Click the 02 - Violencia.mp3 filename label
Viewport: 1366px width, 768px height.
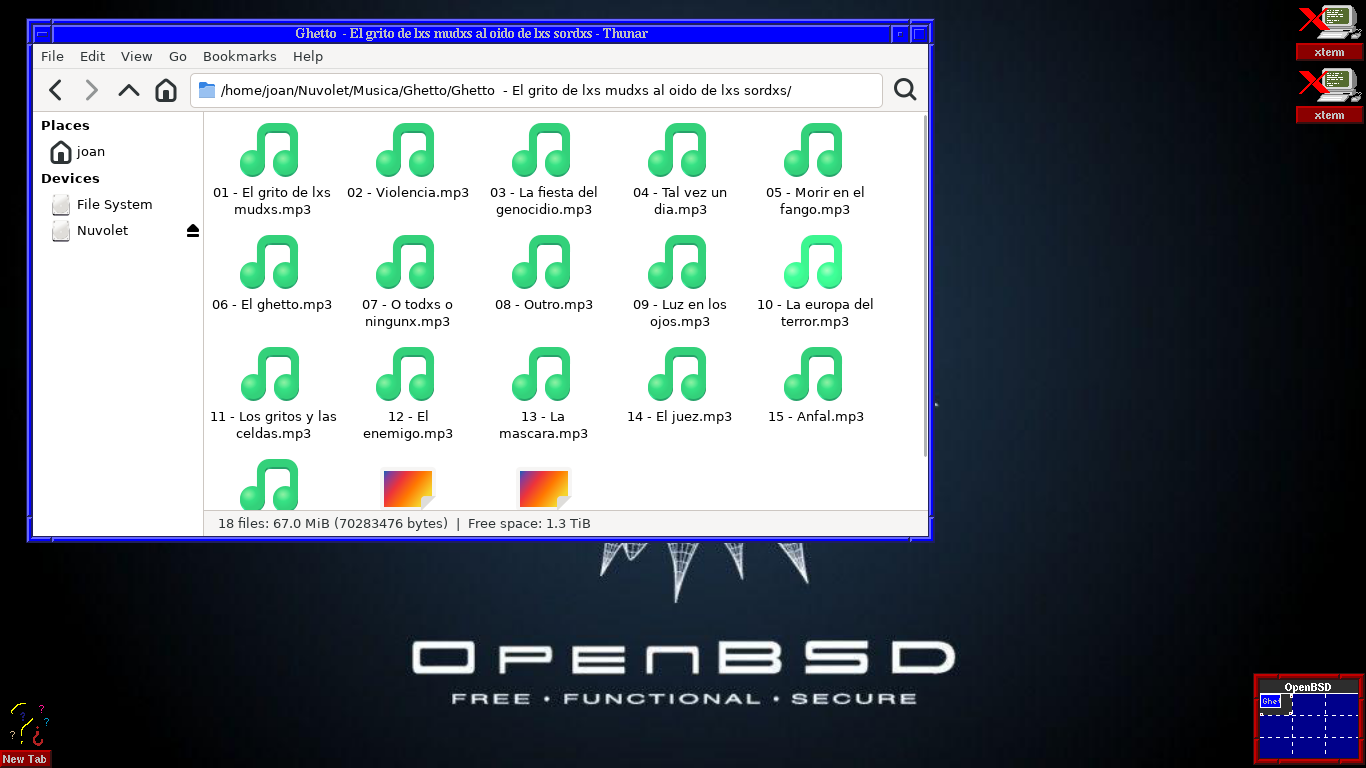[x=408, y=193]
